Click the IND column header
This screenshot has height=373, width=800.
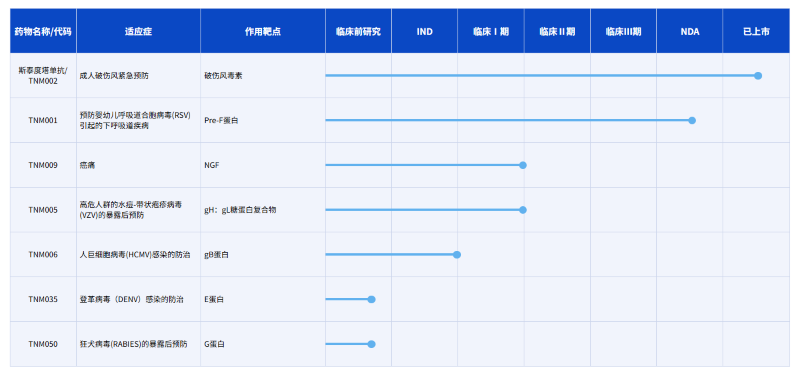[424, 31]
